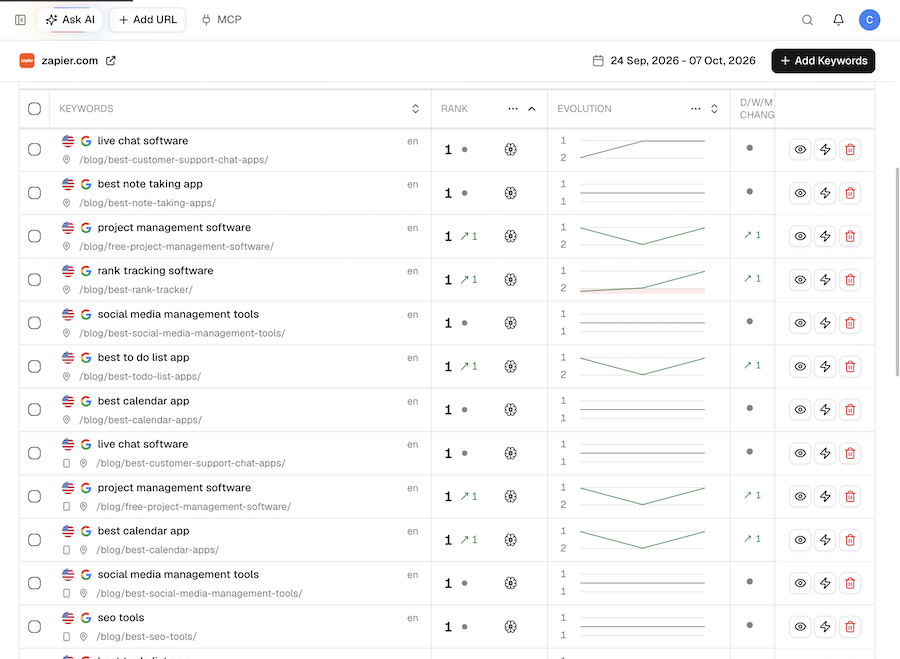Click Google icon next to seo tools

point(86,618)
